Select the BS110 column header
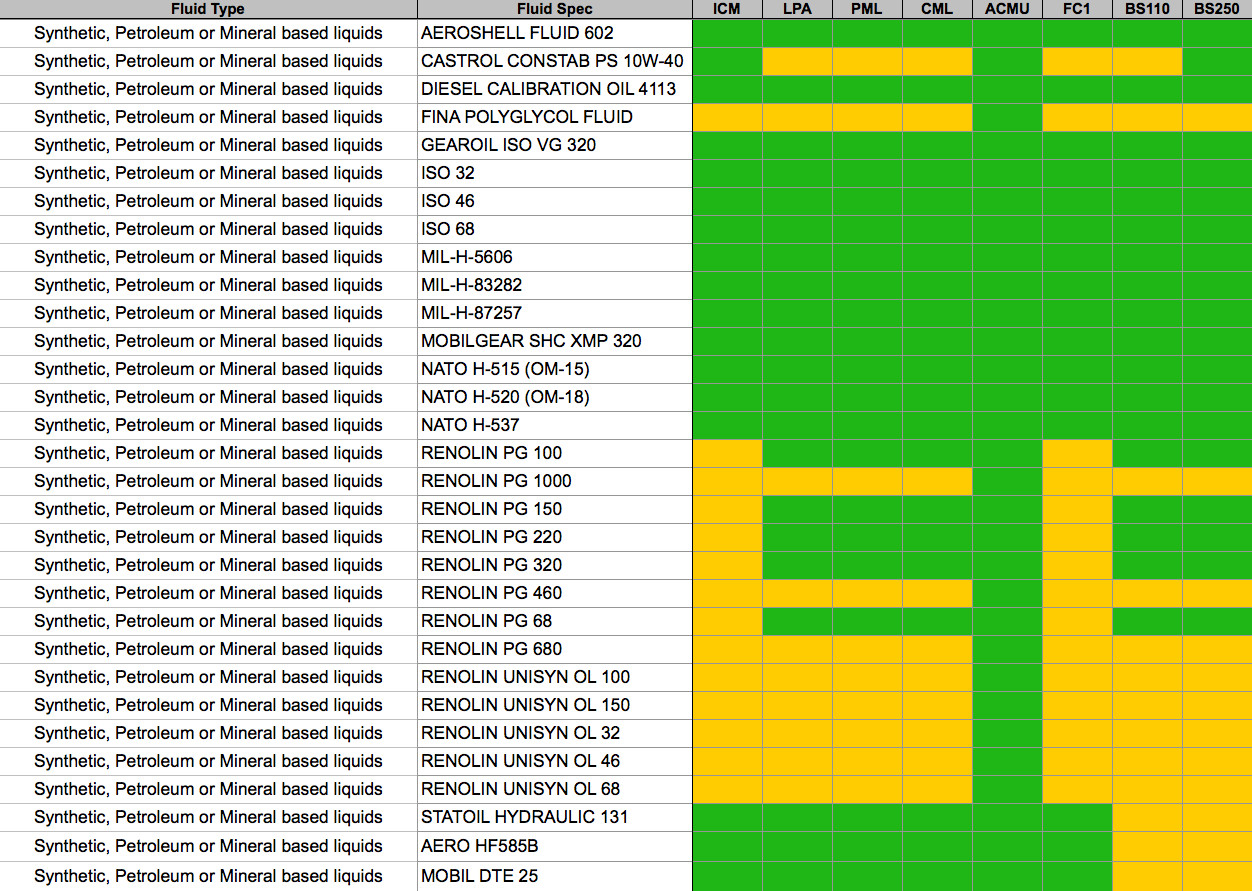Viewport: 1252px width, 891px height. [x=1147, y=9]
